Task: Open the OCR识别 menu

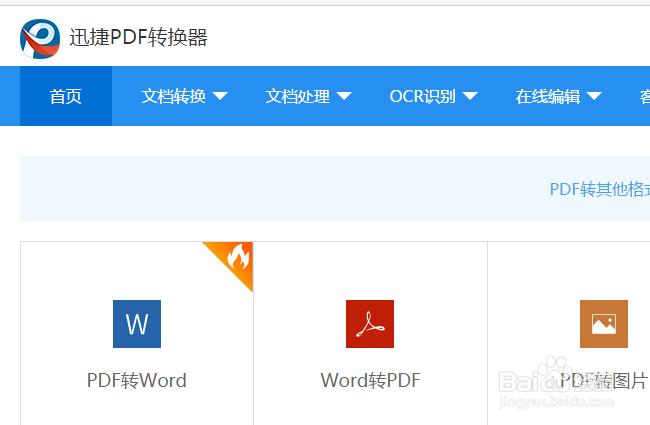Action: (422, 96)
